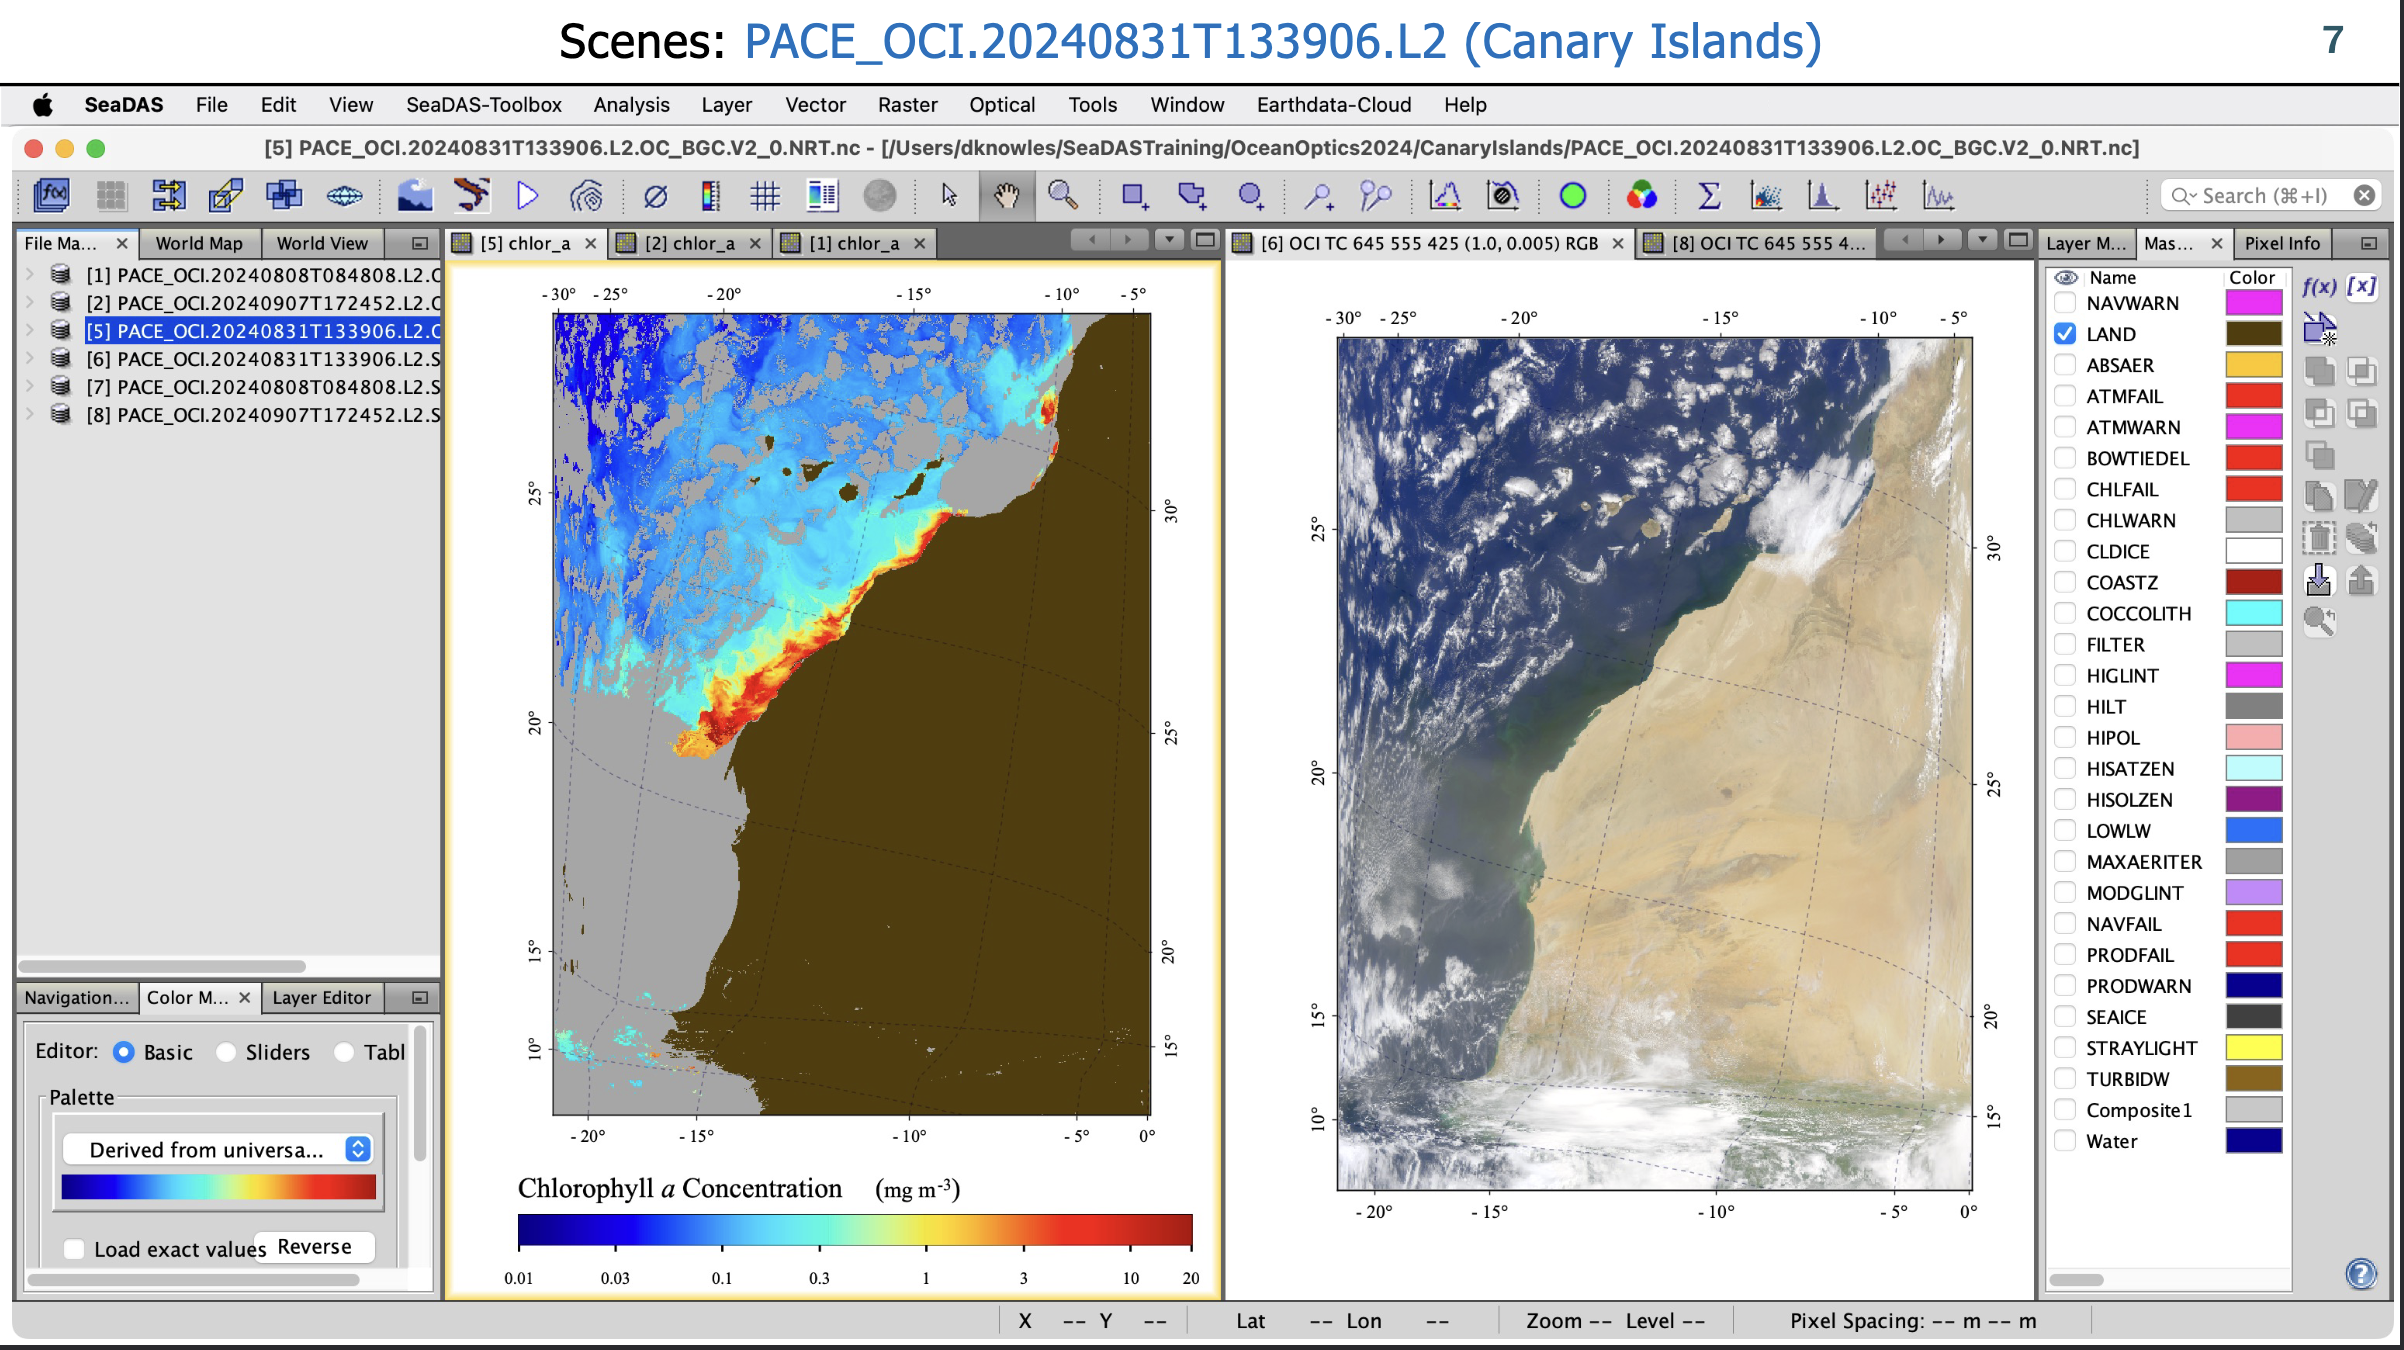The height and width of the screenshot is (1350, 2404).
Task: Enable the CLDICE mask checkbox
Action: click(x=2065, y=551)
